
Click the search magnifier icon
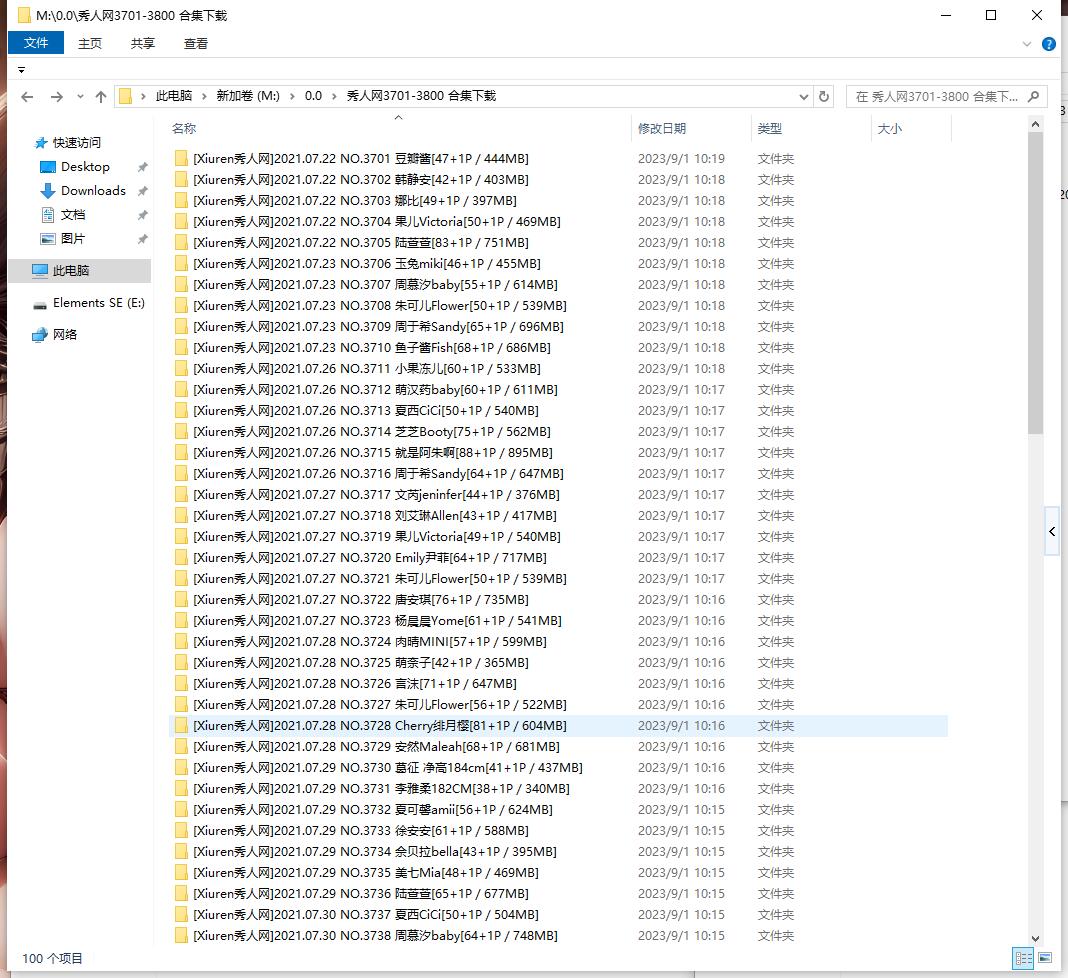(1033, 97)
